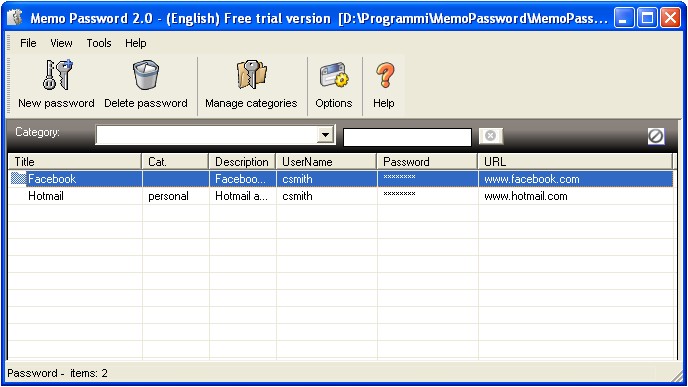Sort by the Password column header

coord(427,161)
